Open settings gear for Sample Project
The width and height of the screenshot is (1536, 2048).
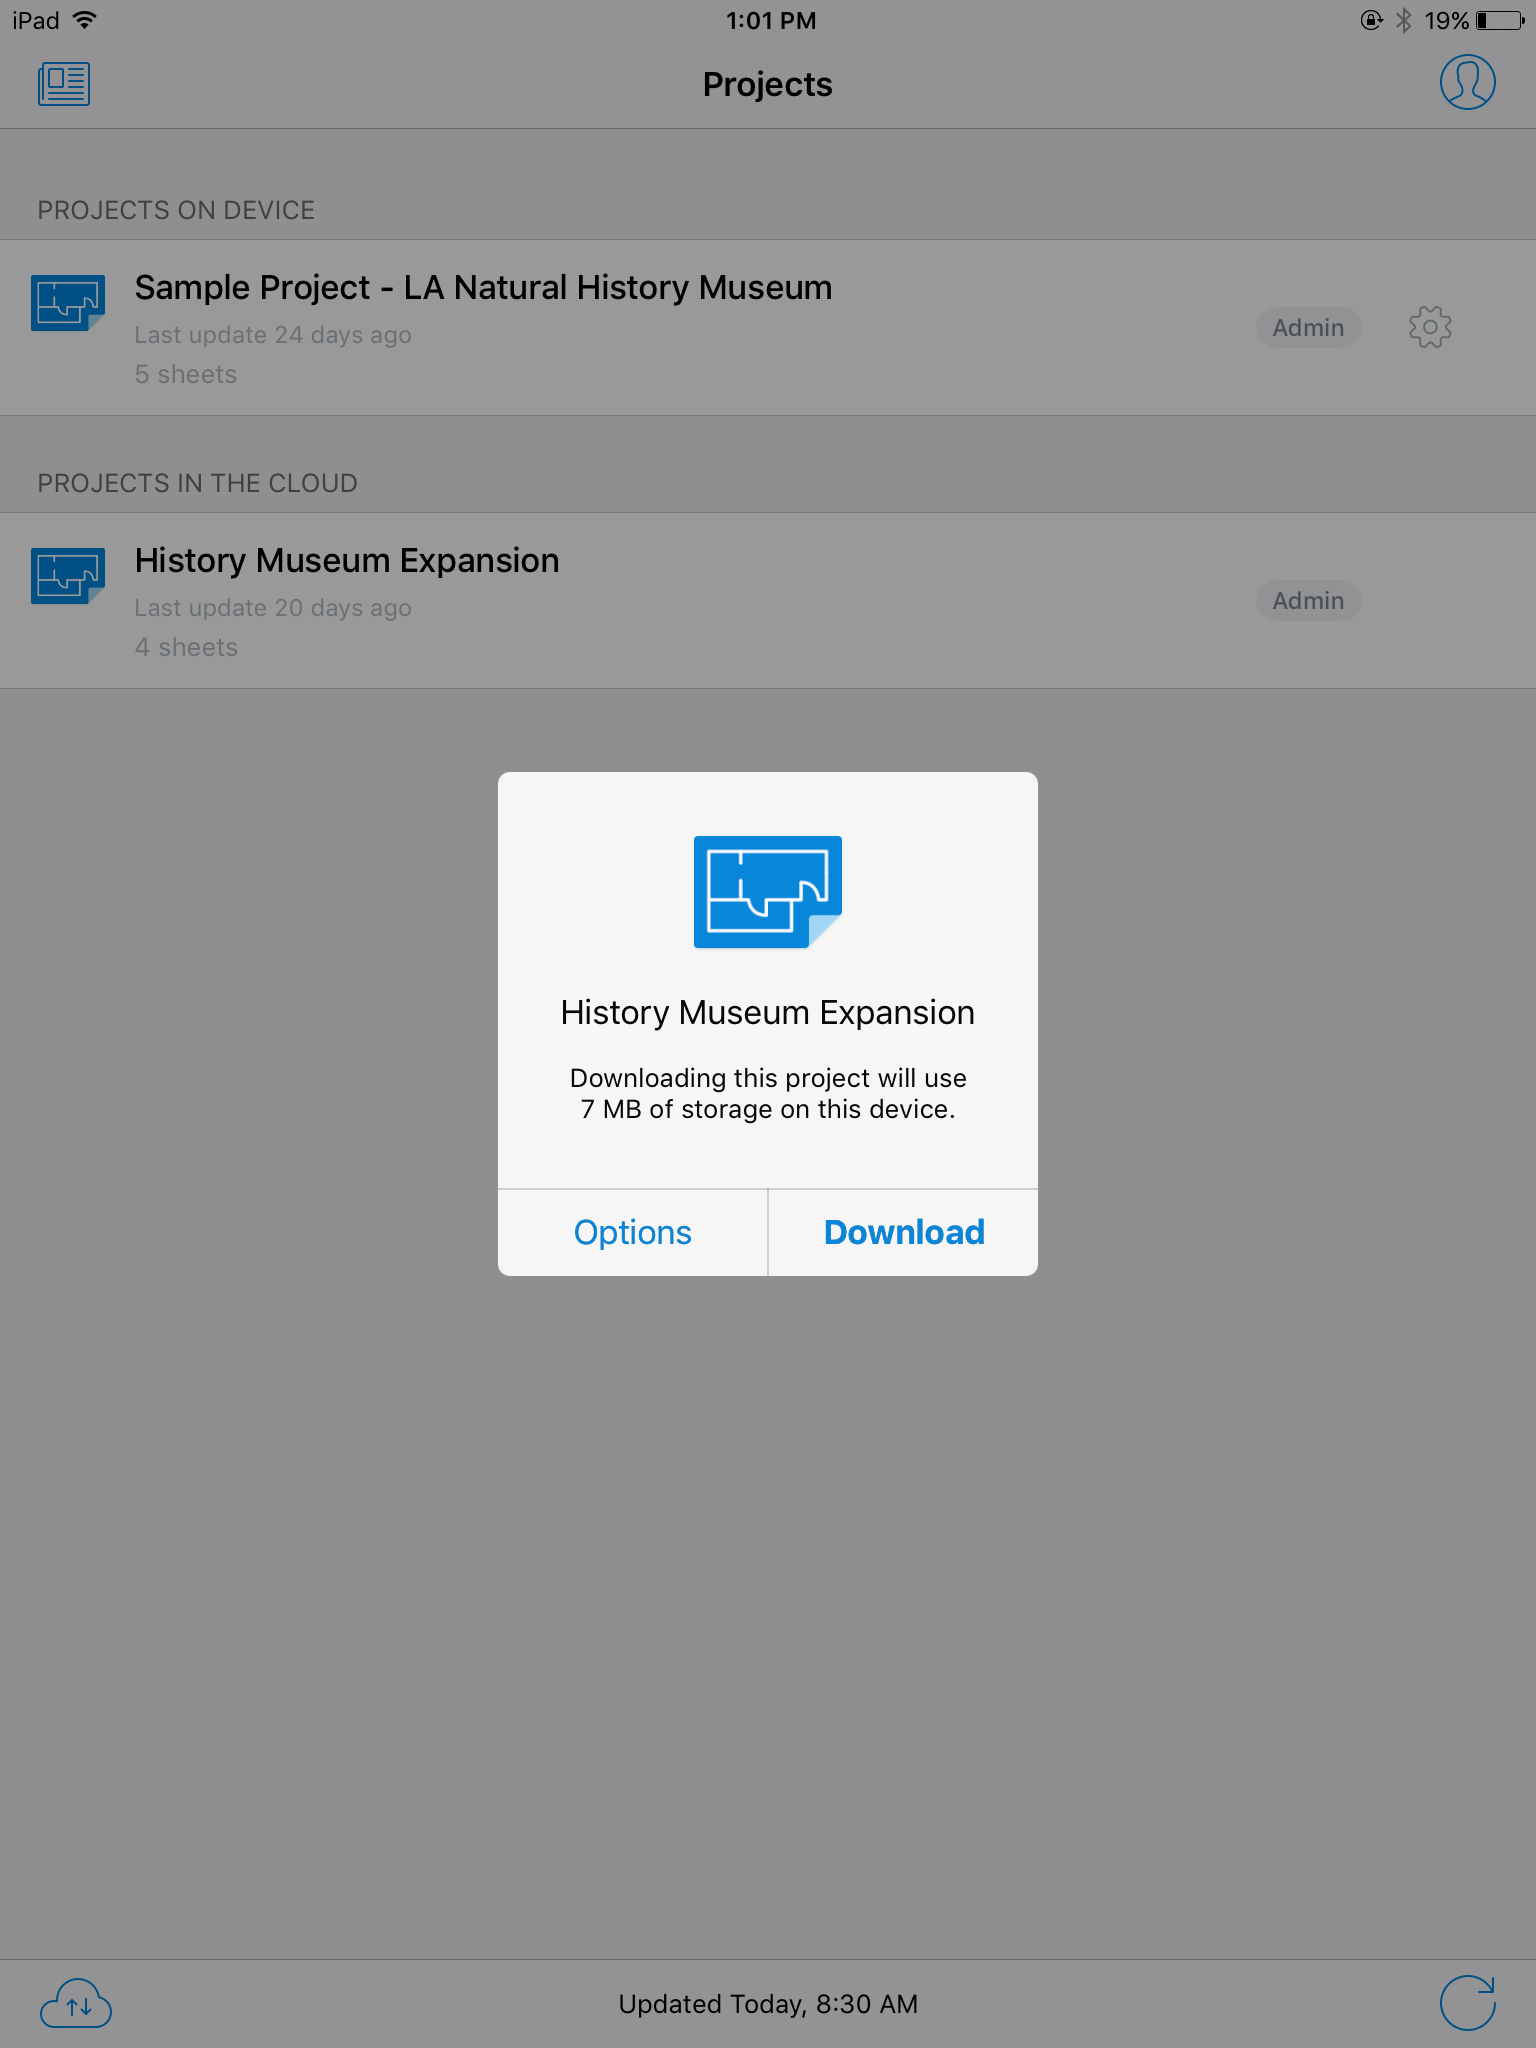(1430, 327)
